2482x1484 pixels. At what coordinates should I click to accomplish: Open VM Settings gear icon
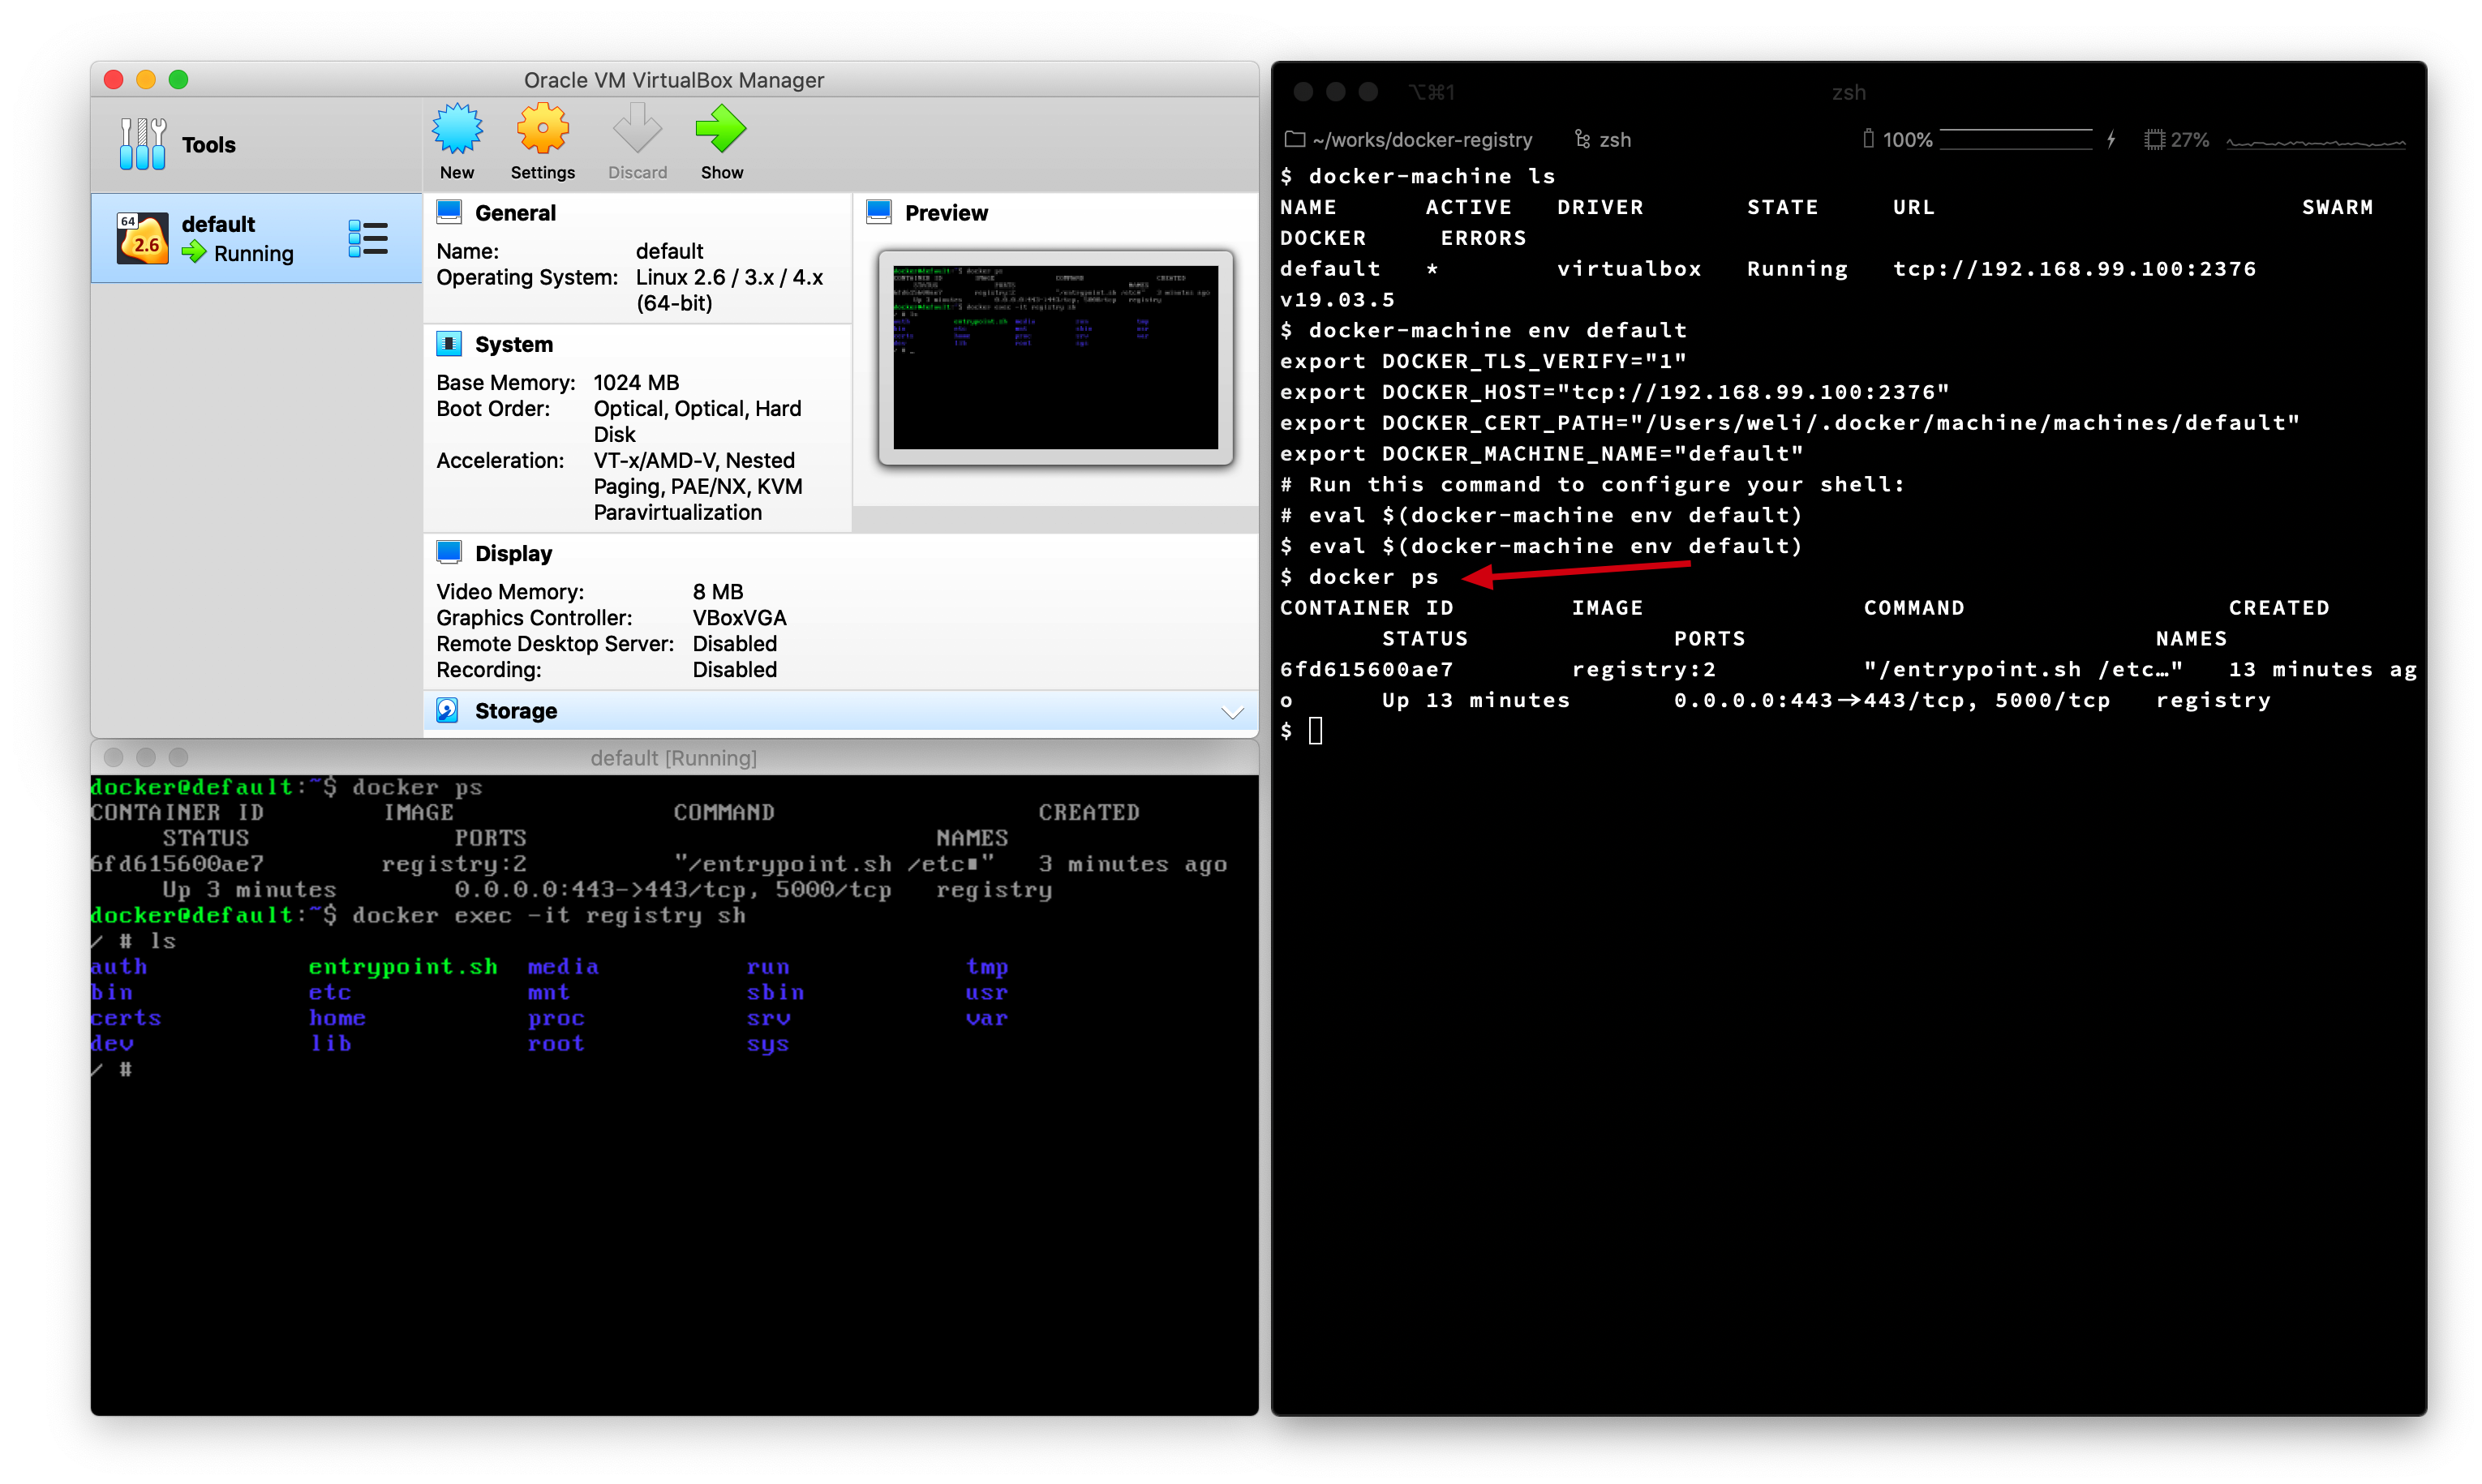coord(542,130)
